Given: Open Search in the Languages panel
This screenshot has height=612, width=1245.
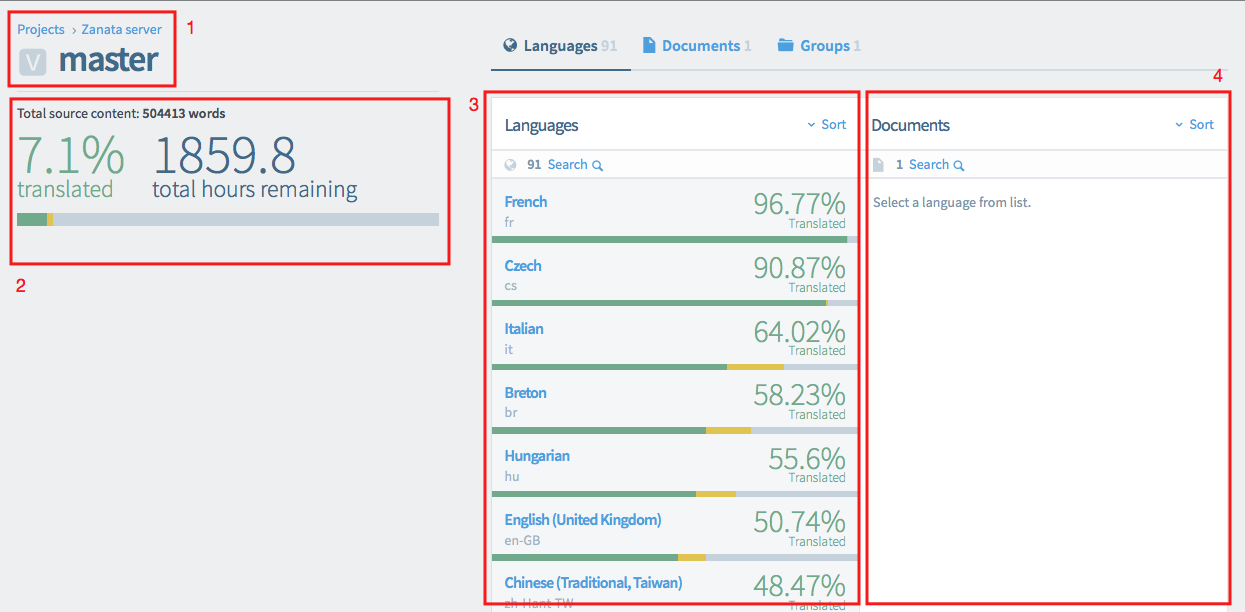Looking at the screenshot, I should 575,165.
